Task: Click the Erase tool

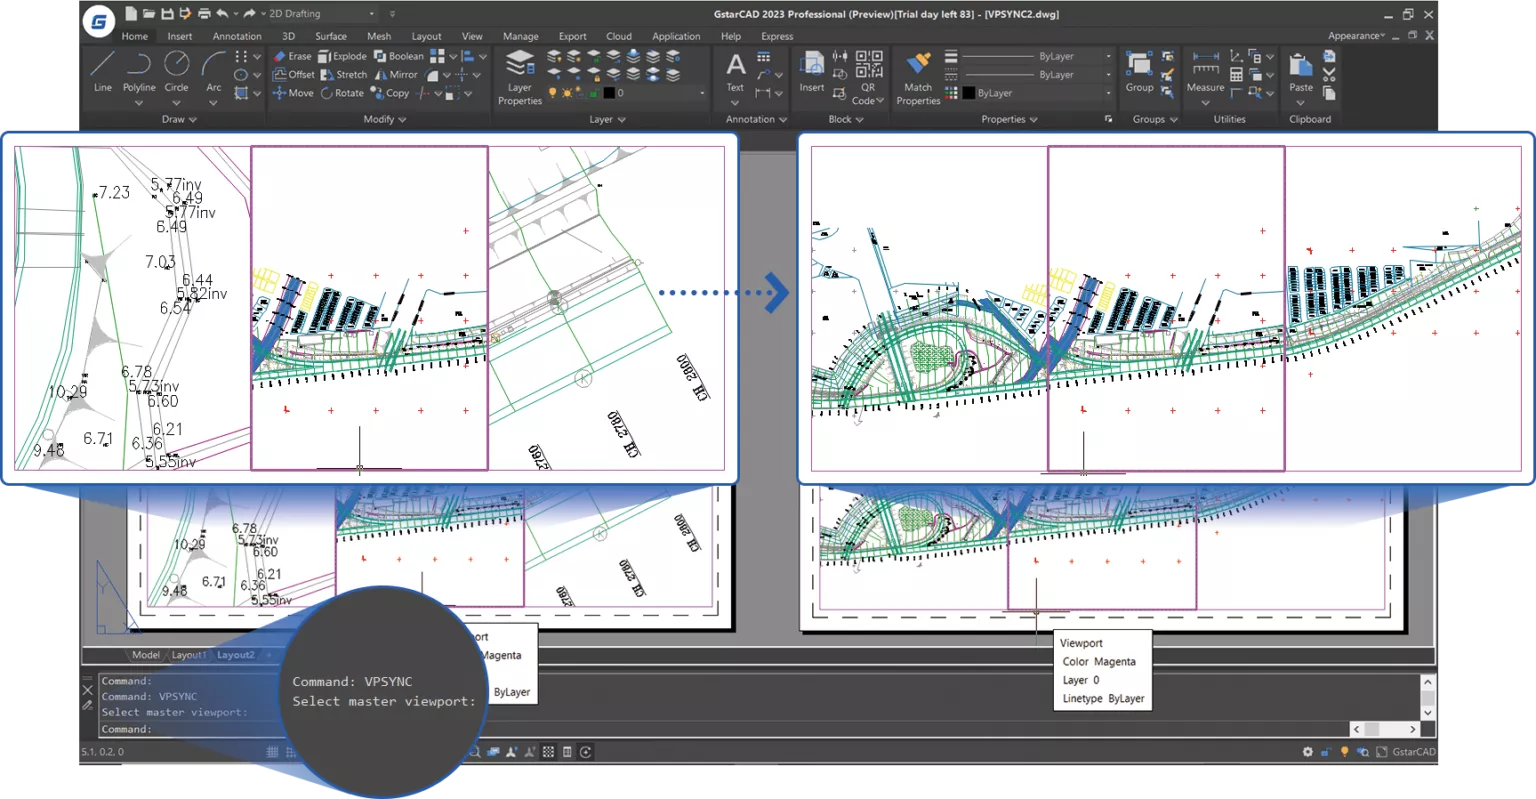Action: pyautogui.click(x=292, y=56)
